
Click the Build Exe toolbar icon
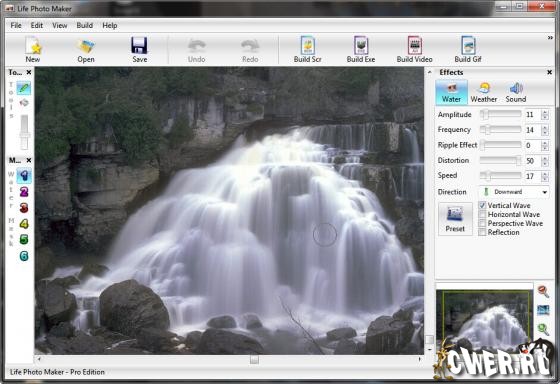click(x=361, y=46)
